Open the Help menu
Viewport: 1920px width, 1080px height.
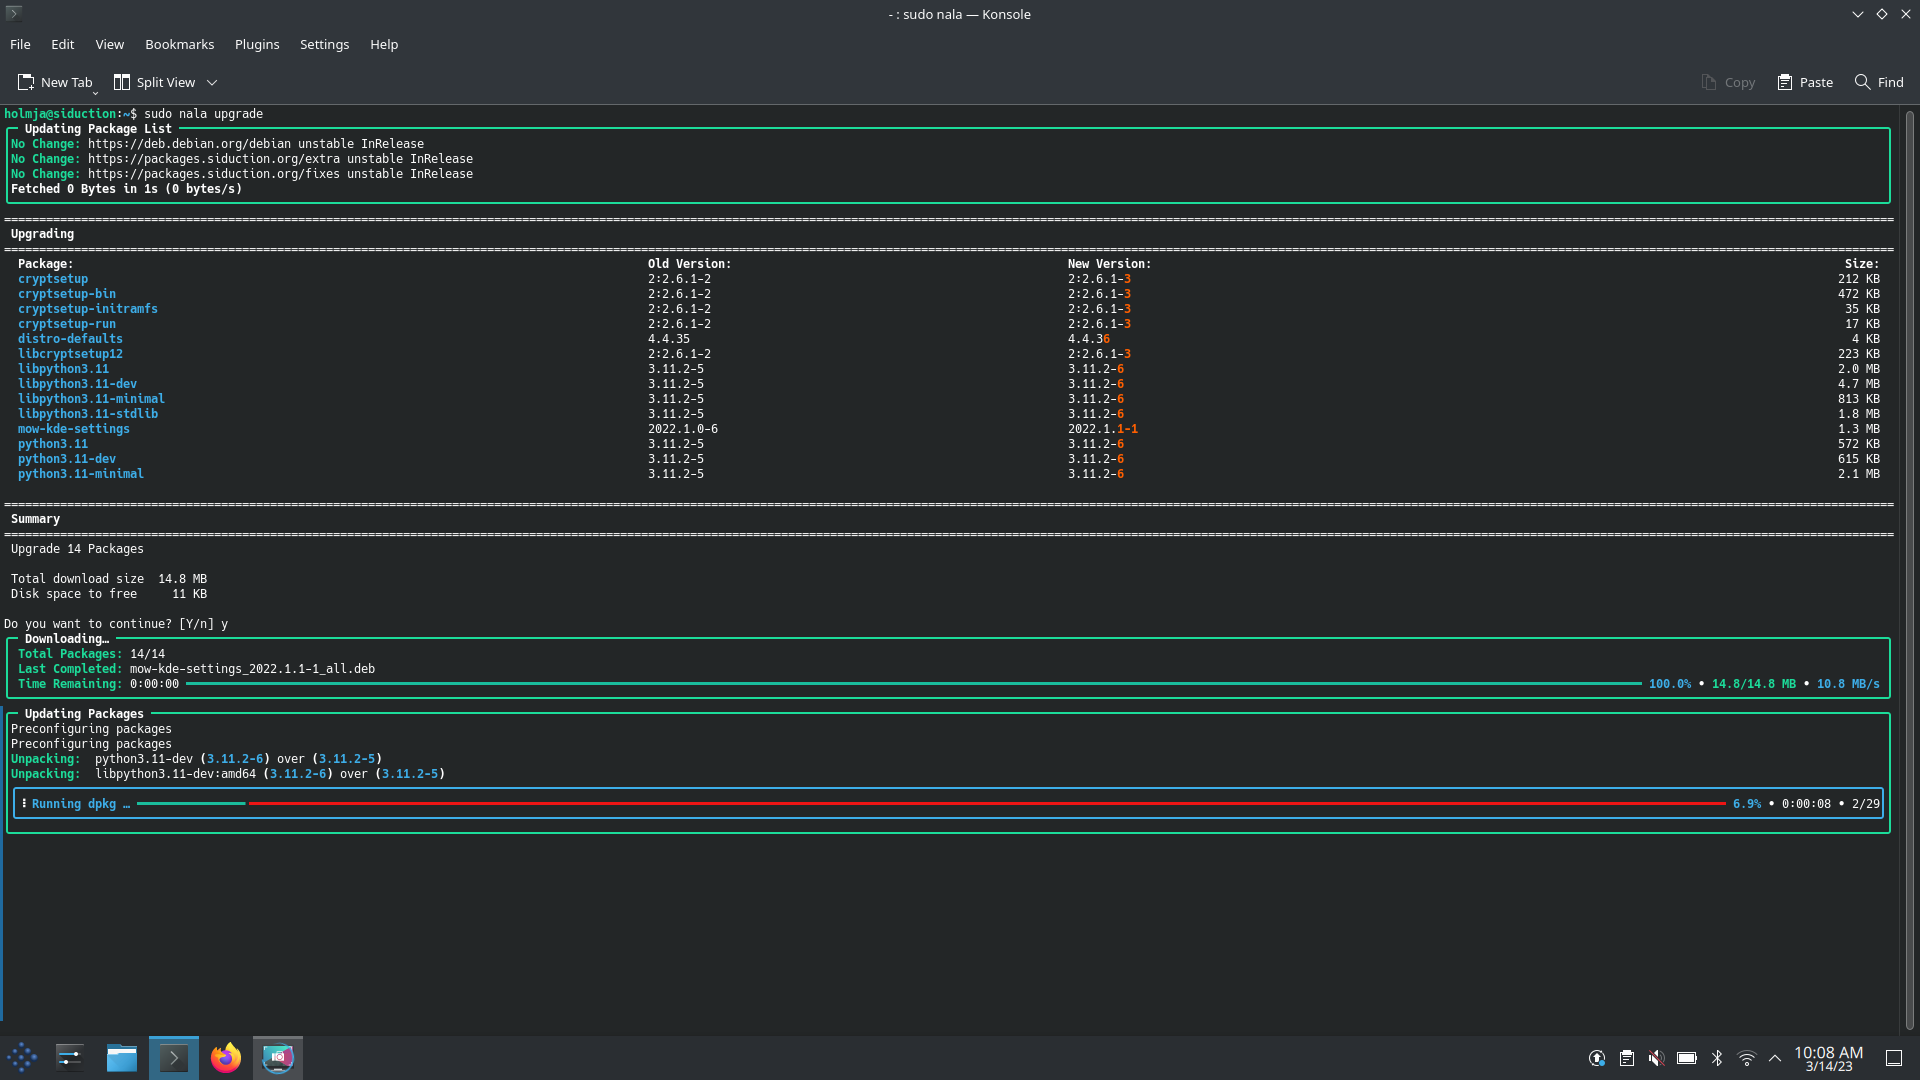[384, 44]
